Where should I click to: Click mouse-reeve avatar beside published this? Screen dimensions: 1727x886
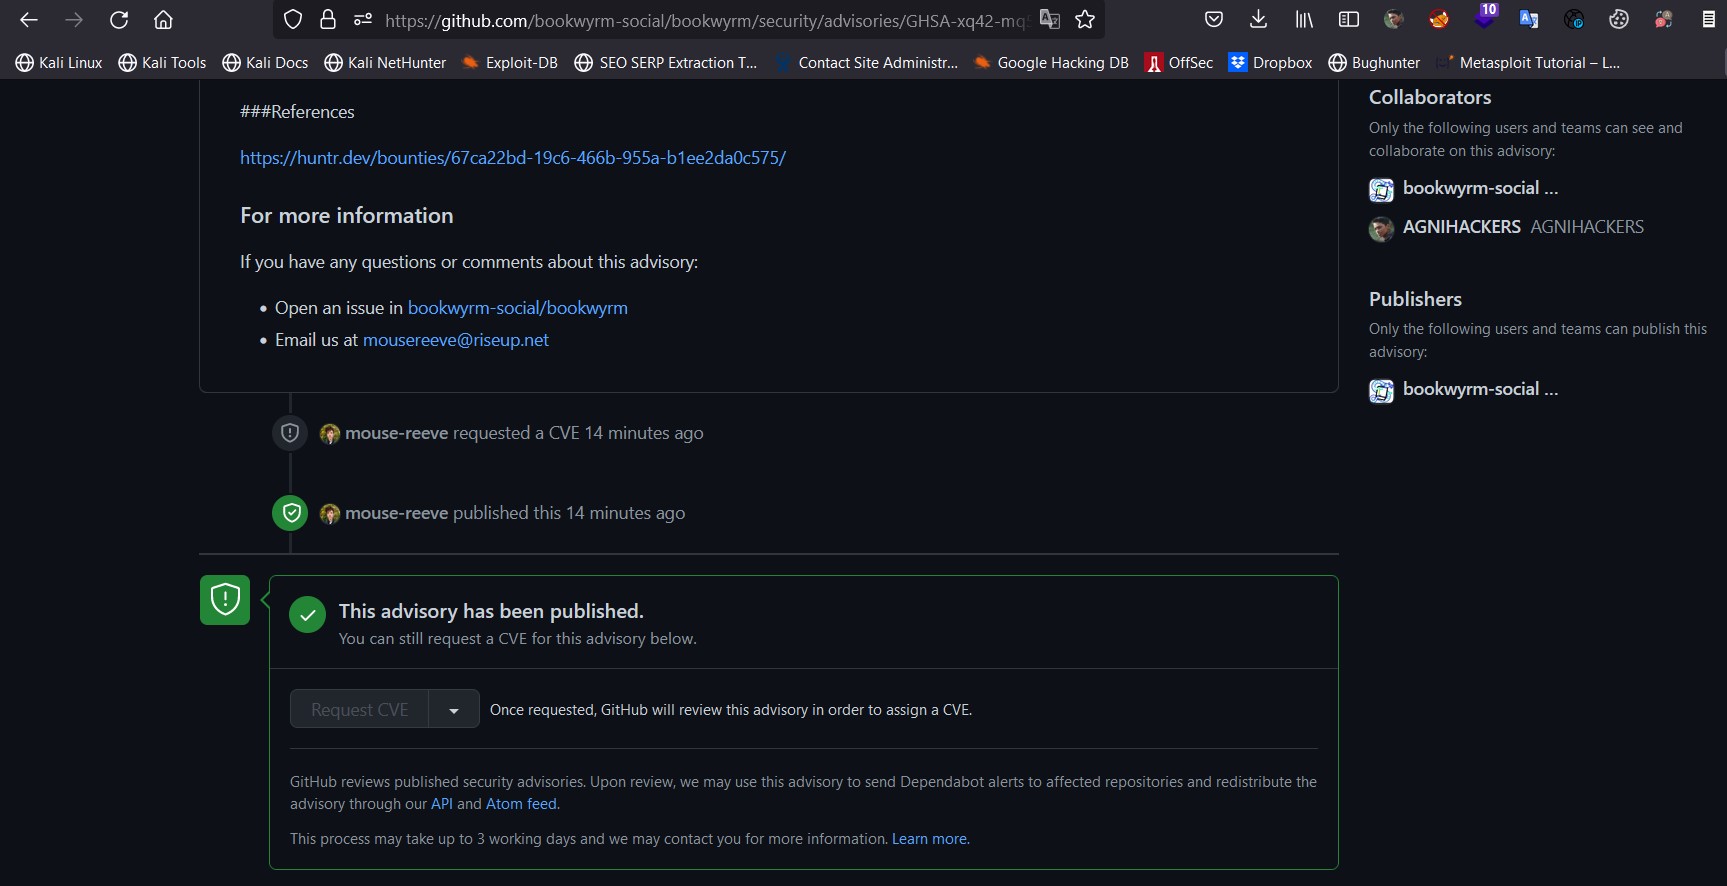[330, 514]
